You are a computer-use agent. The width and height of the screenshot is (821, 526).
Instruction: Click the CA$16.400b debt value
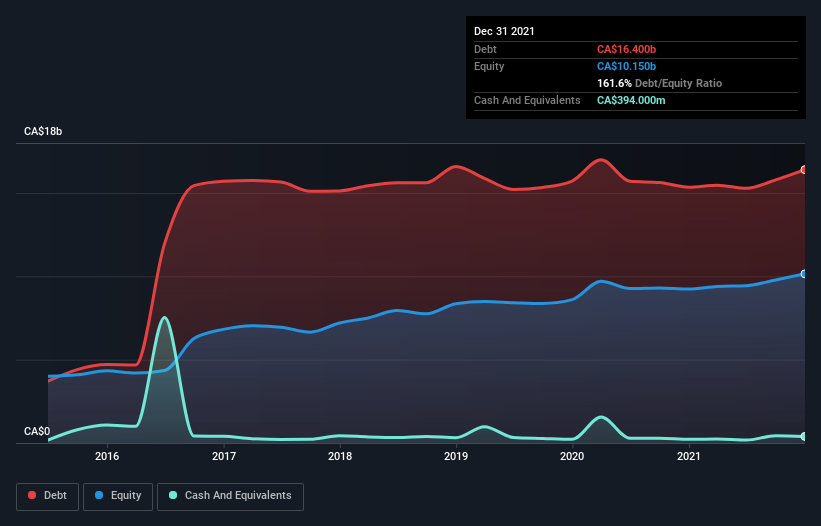(x=626, y=49)
